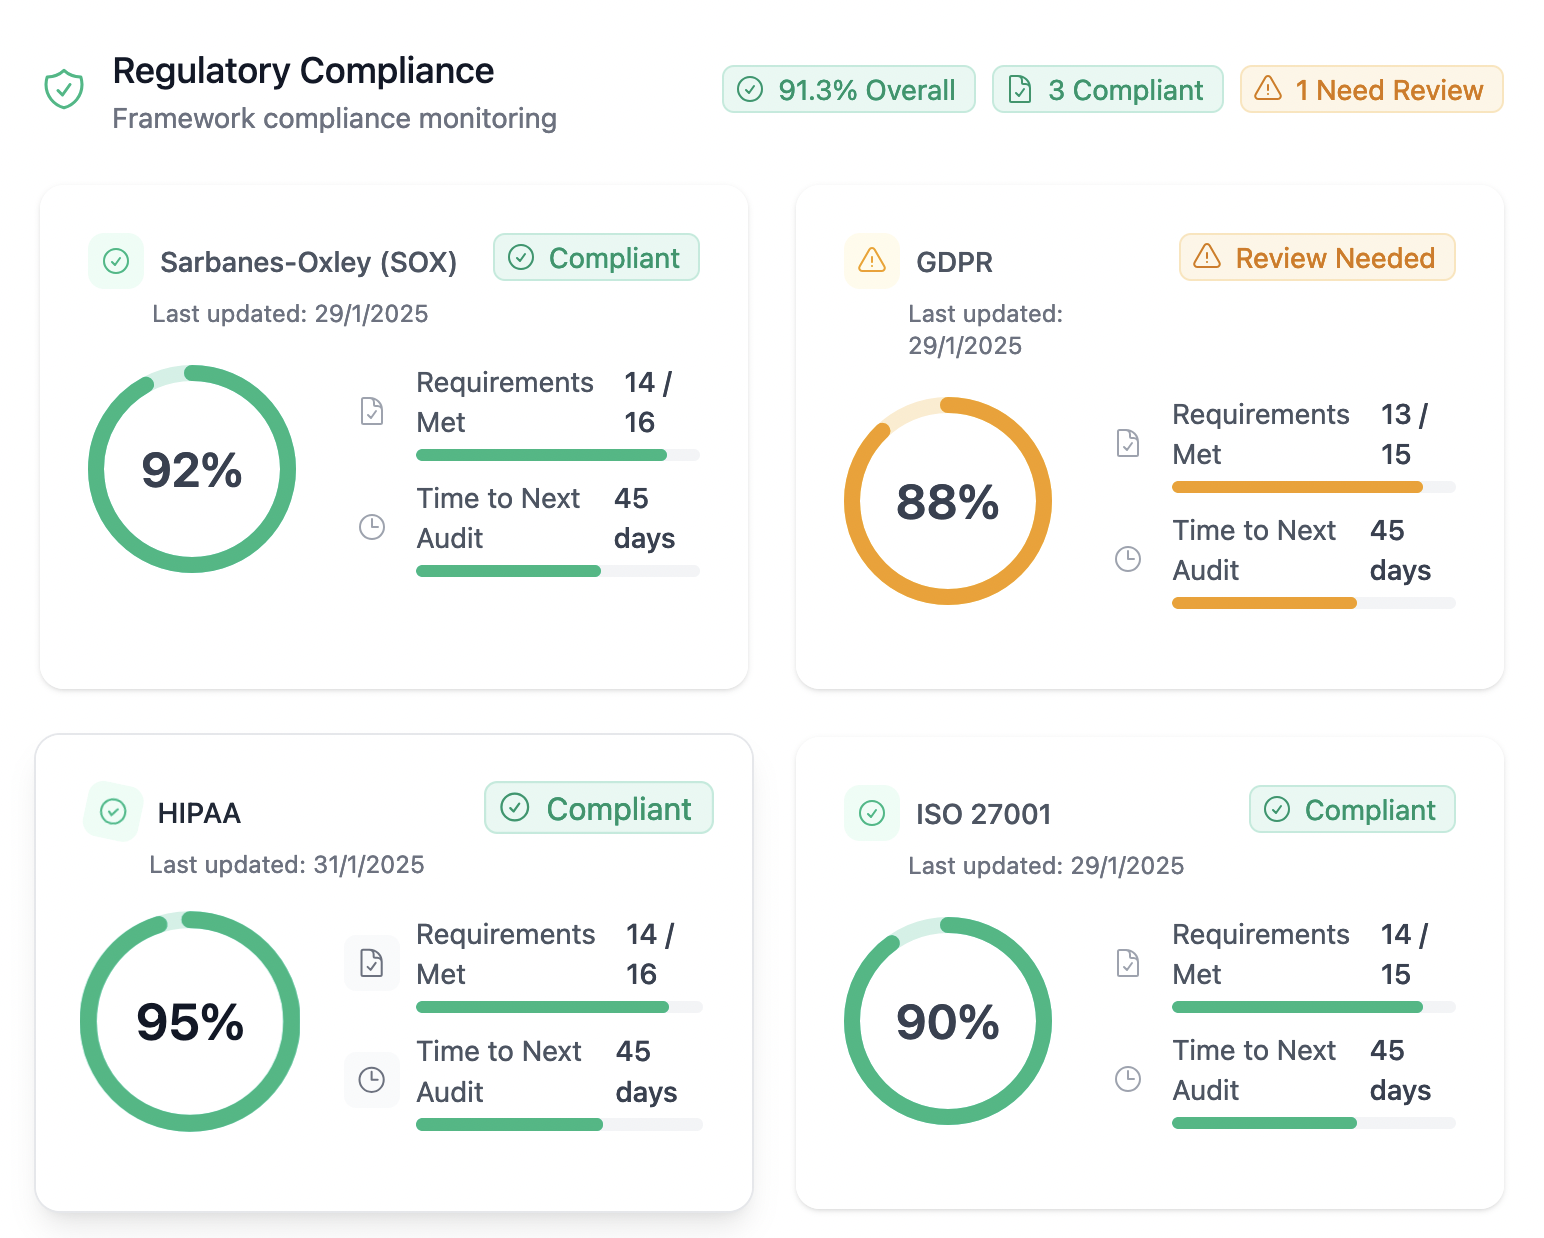This screenshot has height=1238, width=1544.
Task: Click the GDPR Last updated date text
Action: tap(985, 329)
